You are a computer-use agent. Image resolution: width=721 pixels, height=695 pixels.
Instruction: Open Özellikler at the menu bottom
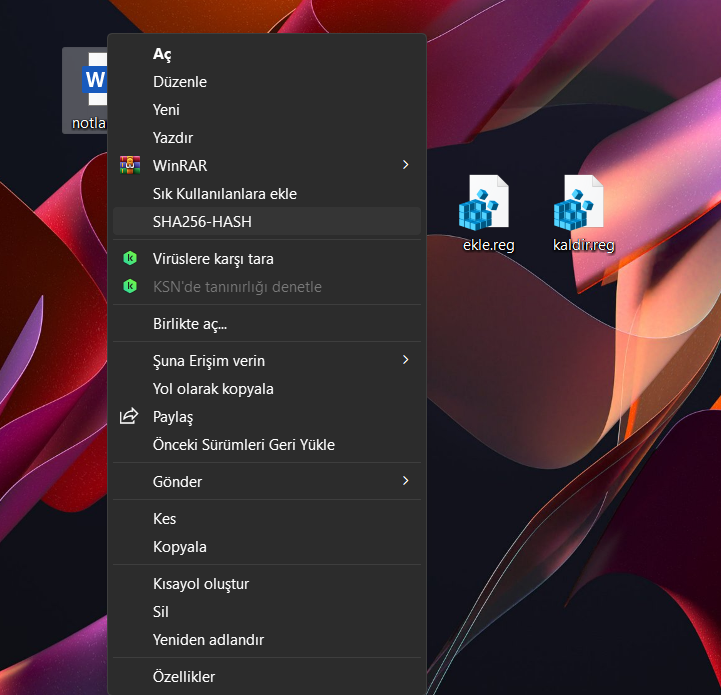tap(184, 677)
